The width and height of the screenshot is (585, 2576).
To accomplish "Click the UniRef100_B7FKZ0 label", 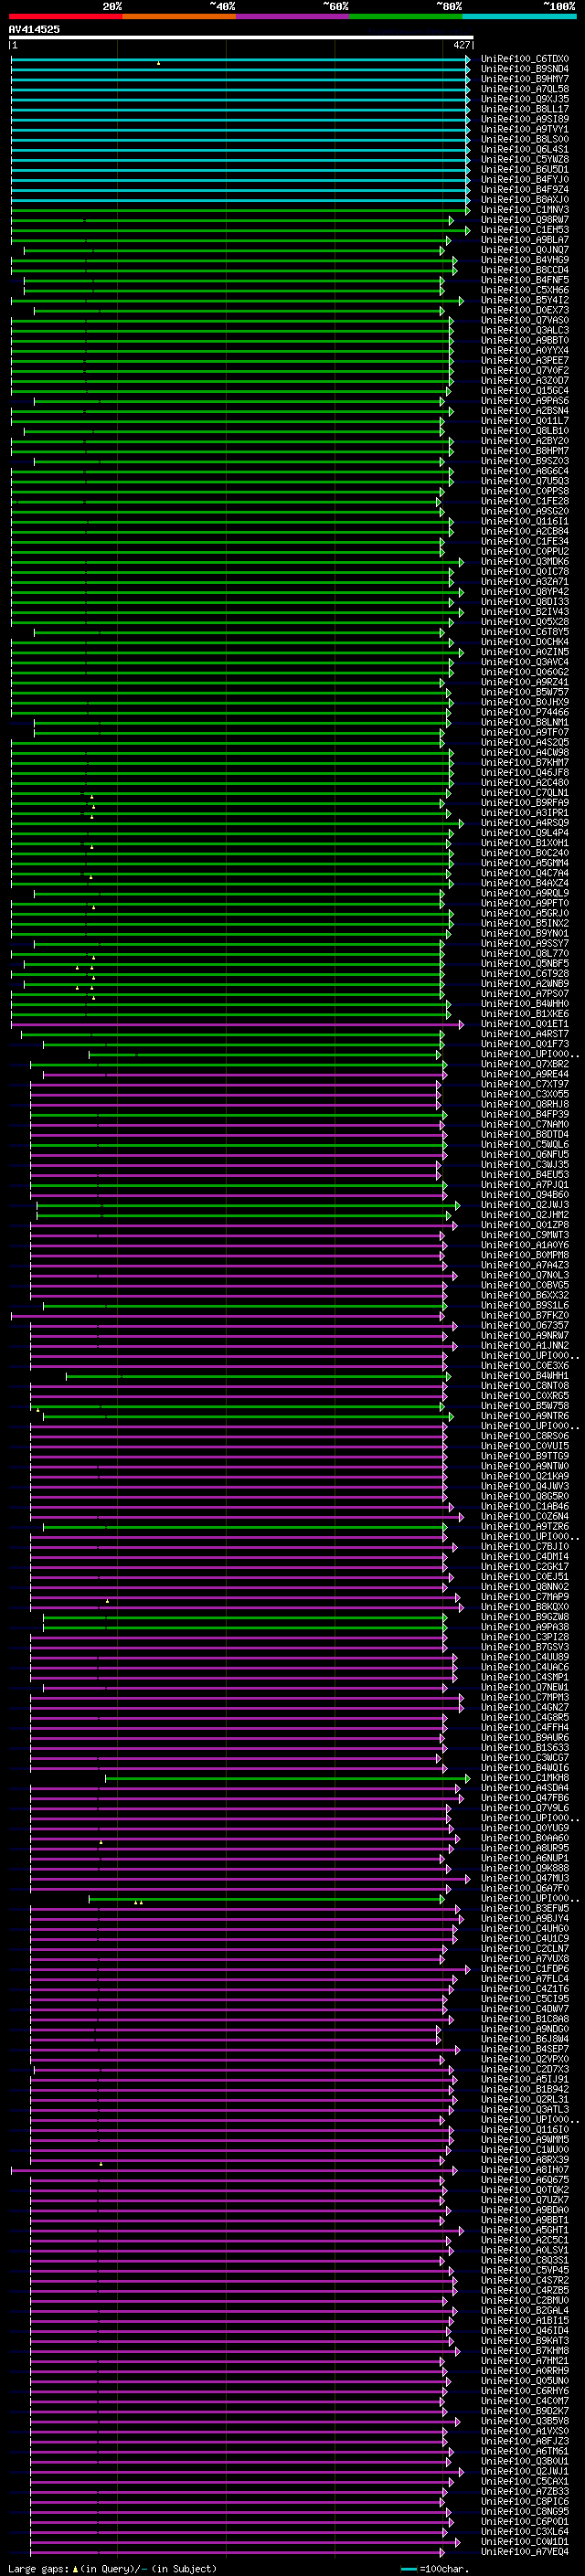I will click(525, 1315).
